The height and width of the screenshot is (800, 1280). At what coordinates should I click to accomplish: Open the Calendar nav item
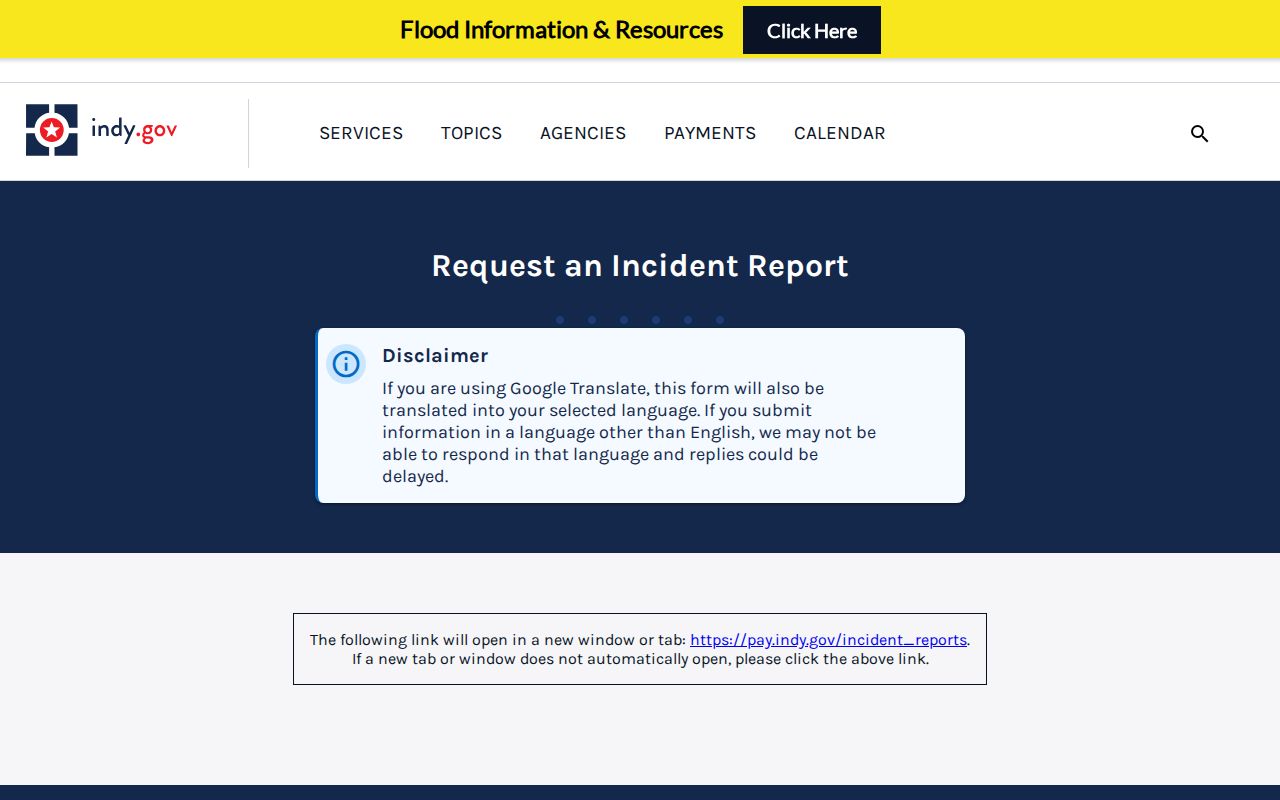840,133
